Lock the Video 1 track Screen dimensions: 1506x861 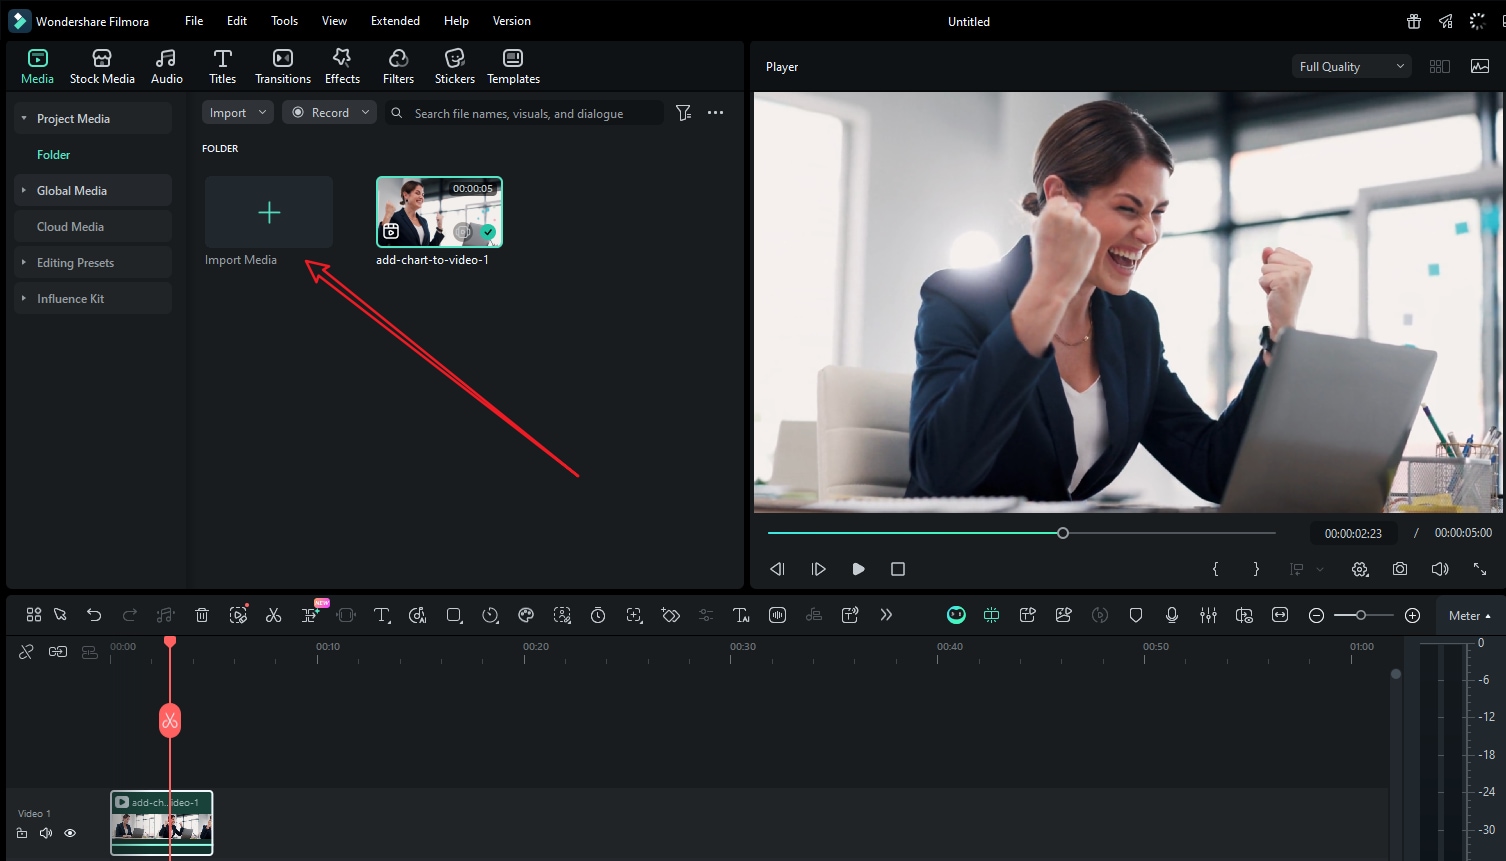[x=22, y=833]
